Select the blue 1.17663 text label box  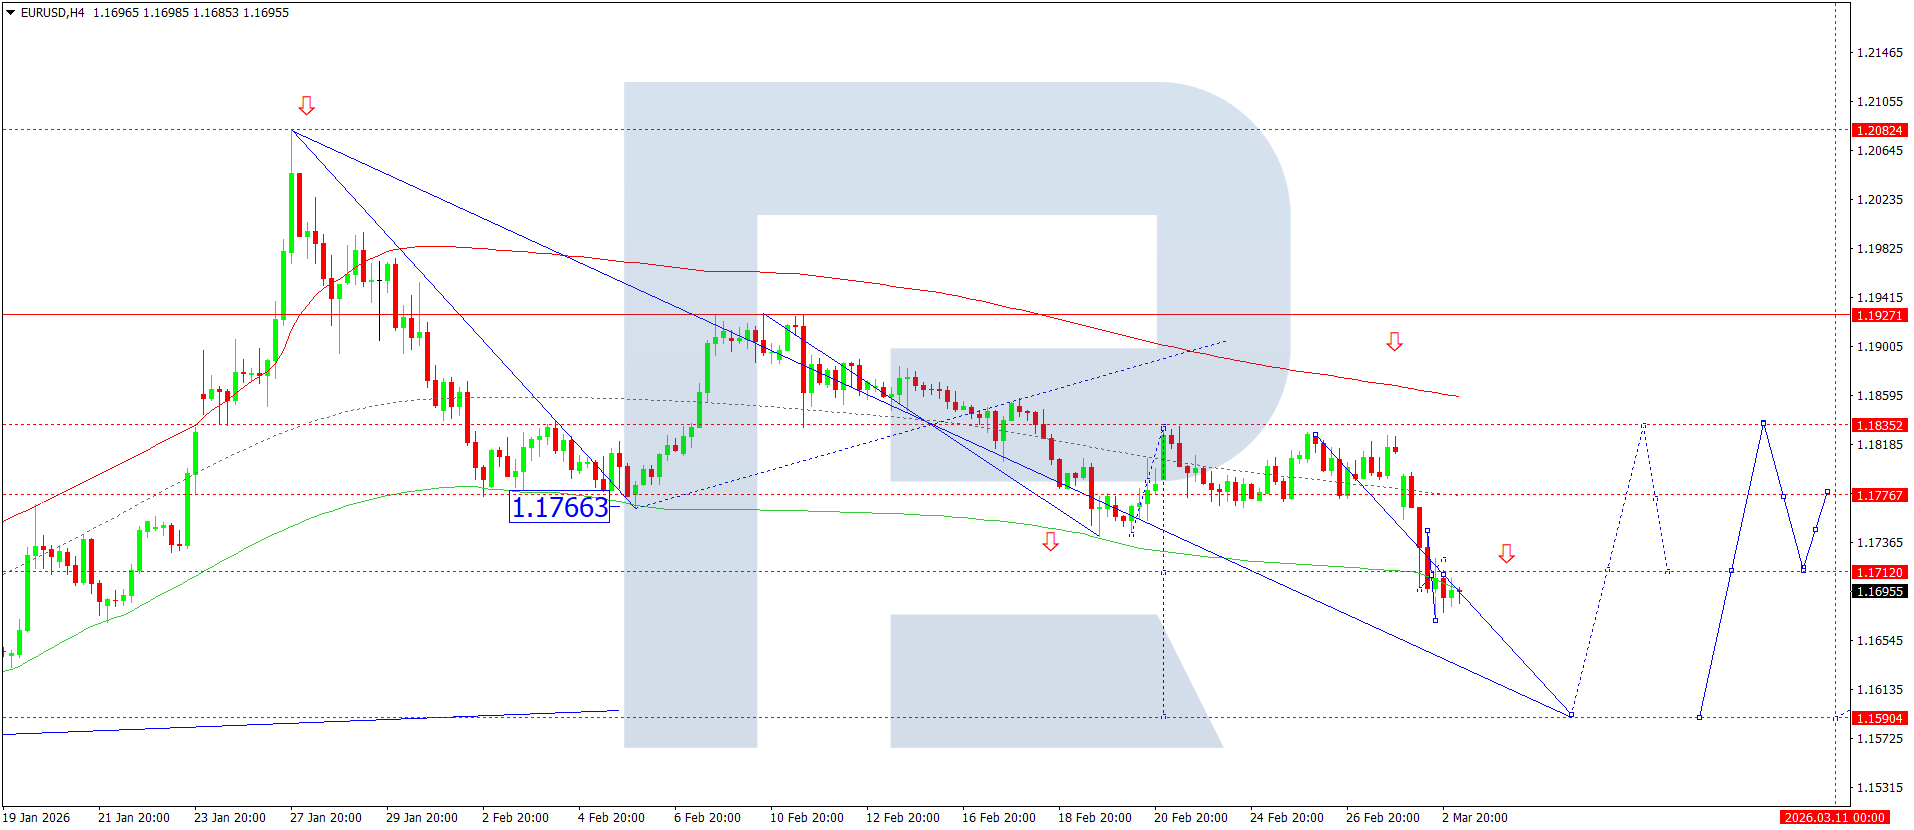coord(559,508)
